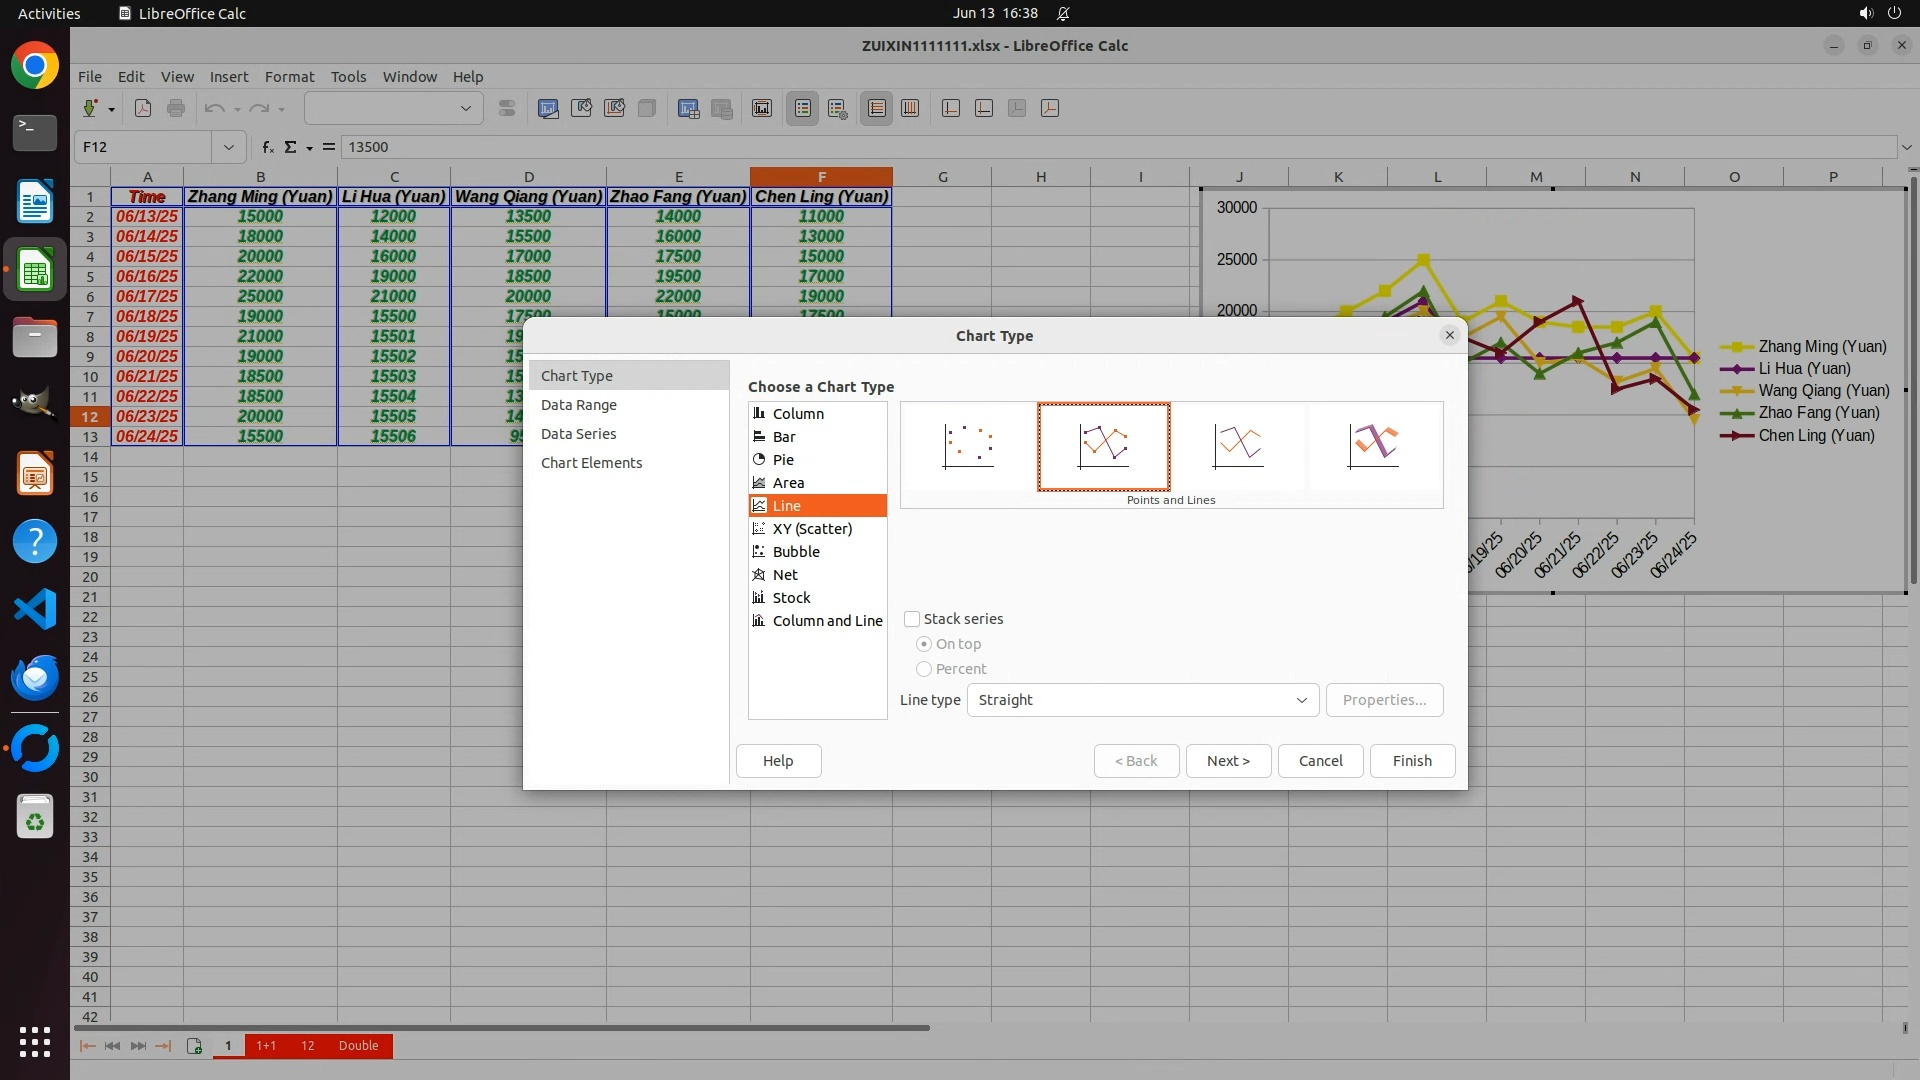Select the XY (Scatter) chart type

811,529
